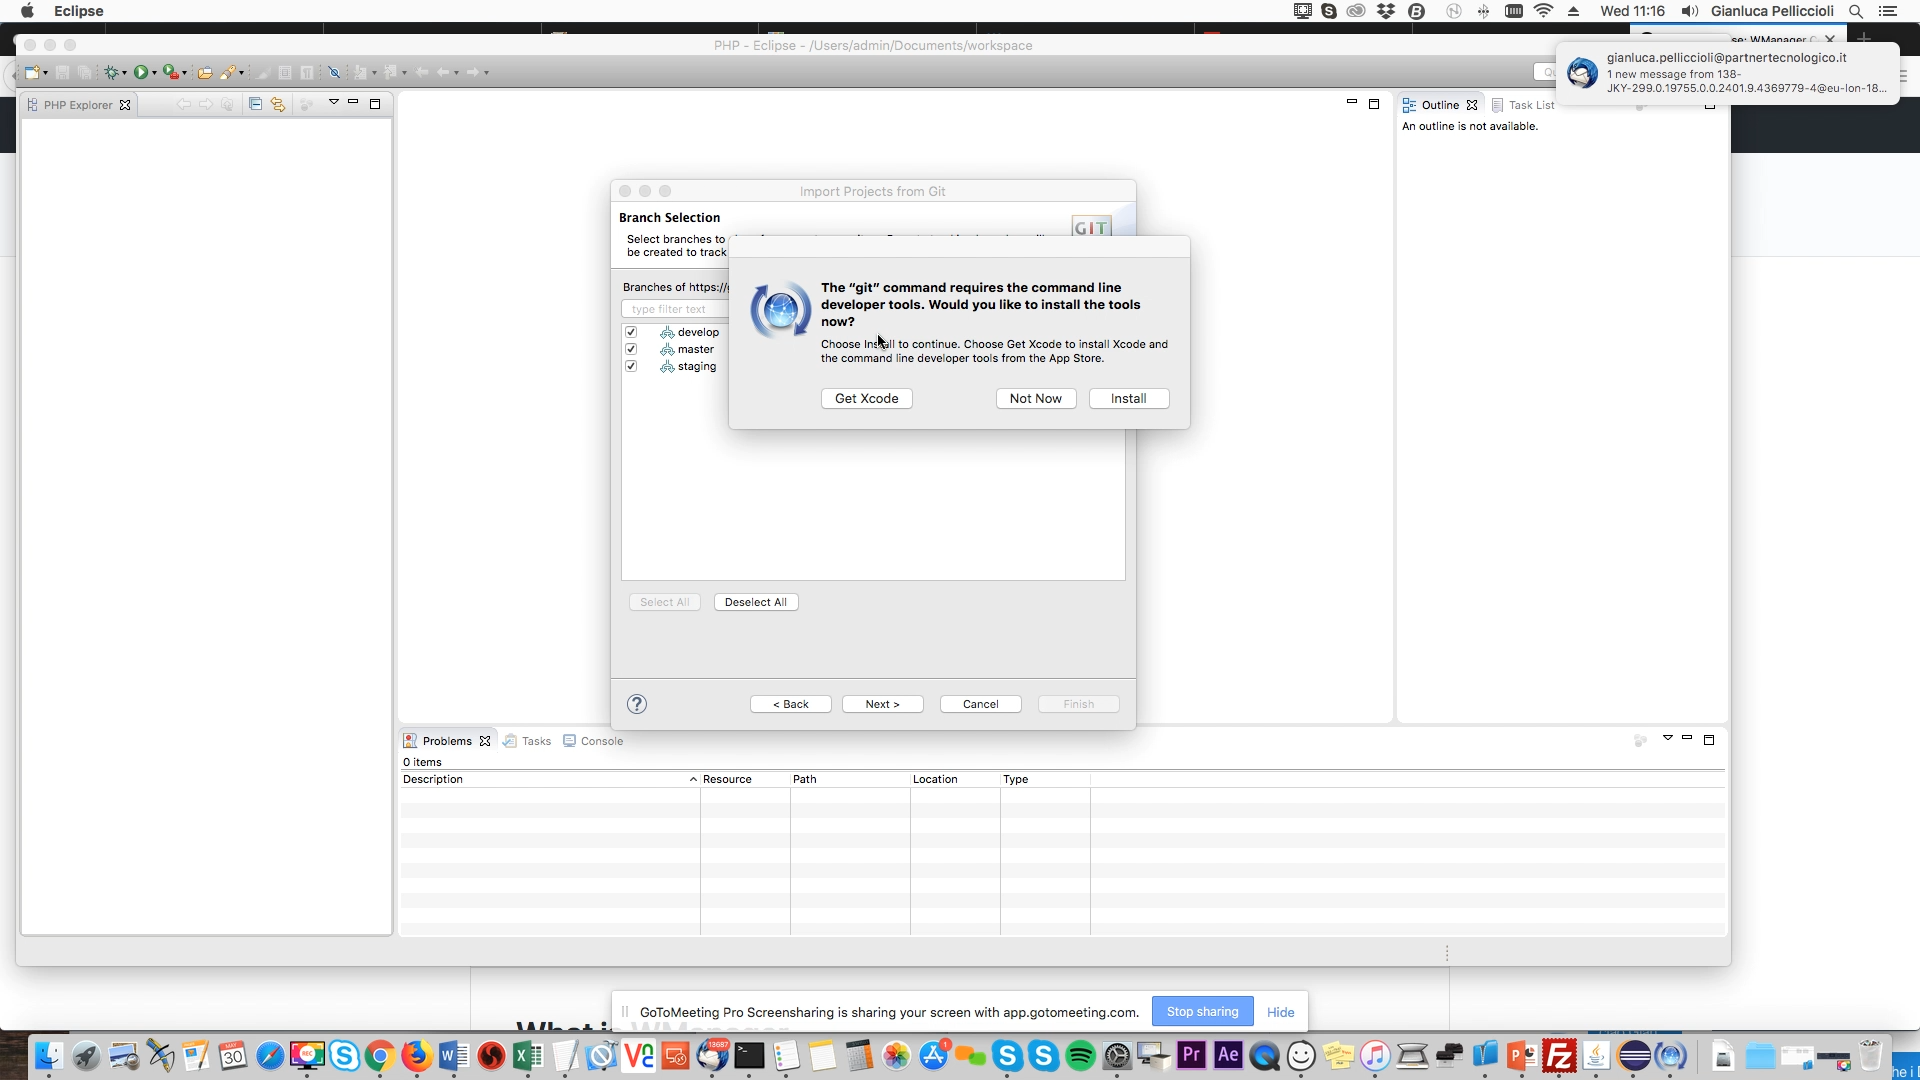This screenshot has width=1920, height=1080.
Task: Switch to the Task List tab
Action: click(x=1530, y=105)
